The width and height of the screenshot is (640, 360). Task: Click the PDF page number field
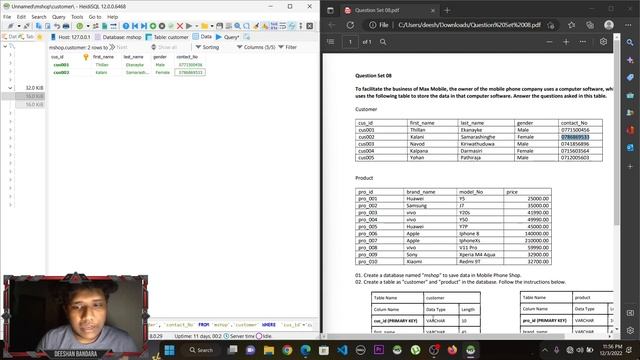(350, 42)
